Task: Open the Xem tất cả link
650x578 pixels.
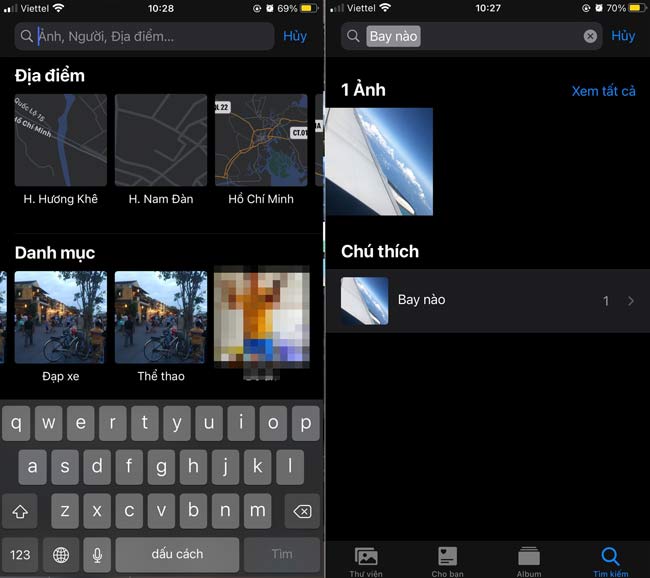Action: pos(603,91)
